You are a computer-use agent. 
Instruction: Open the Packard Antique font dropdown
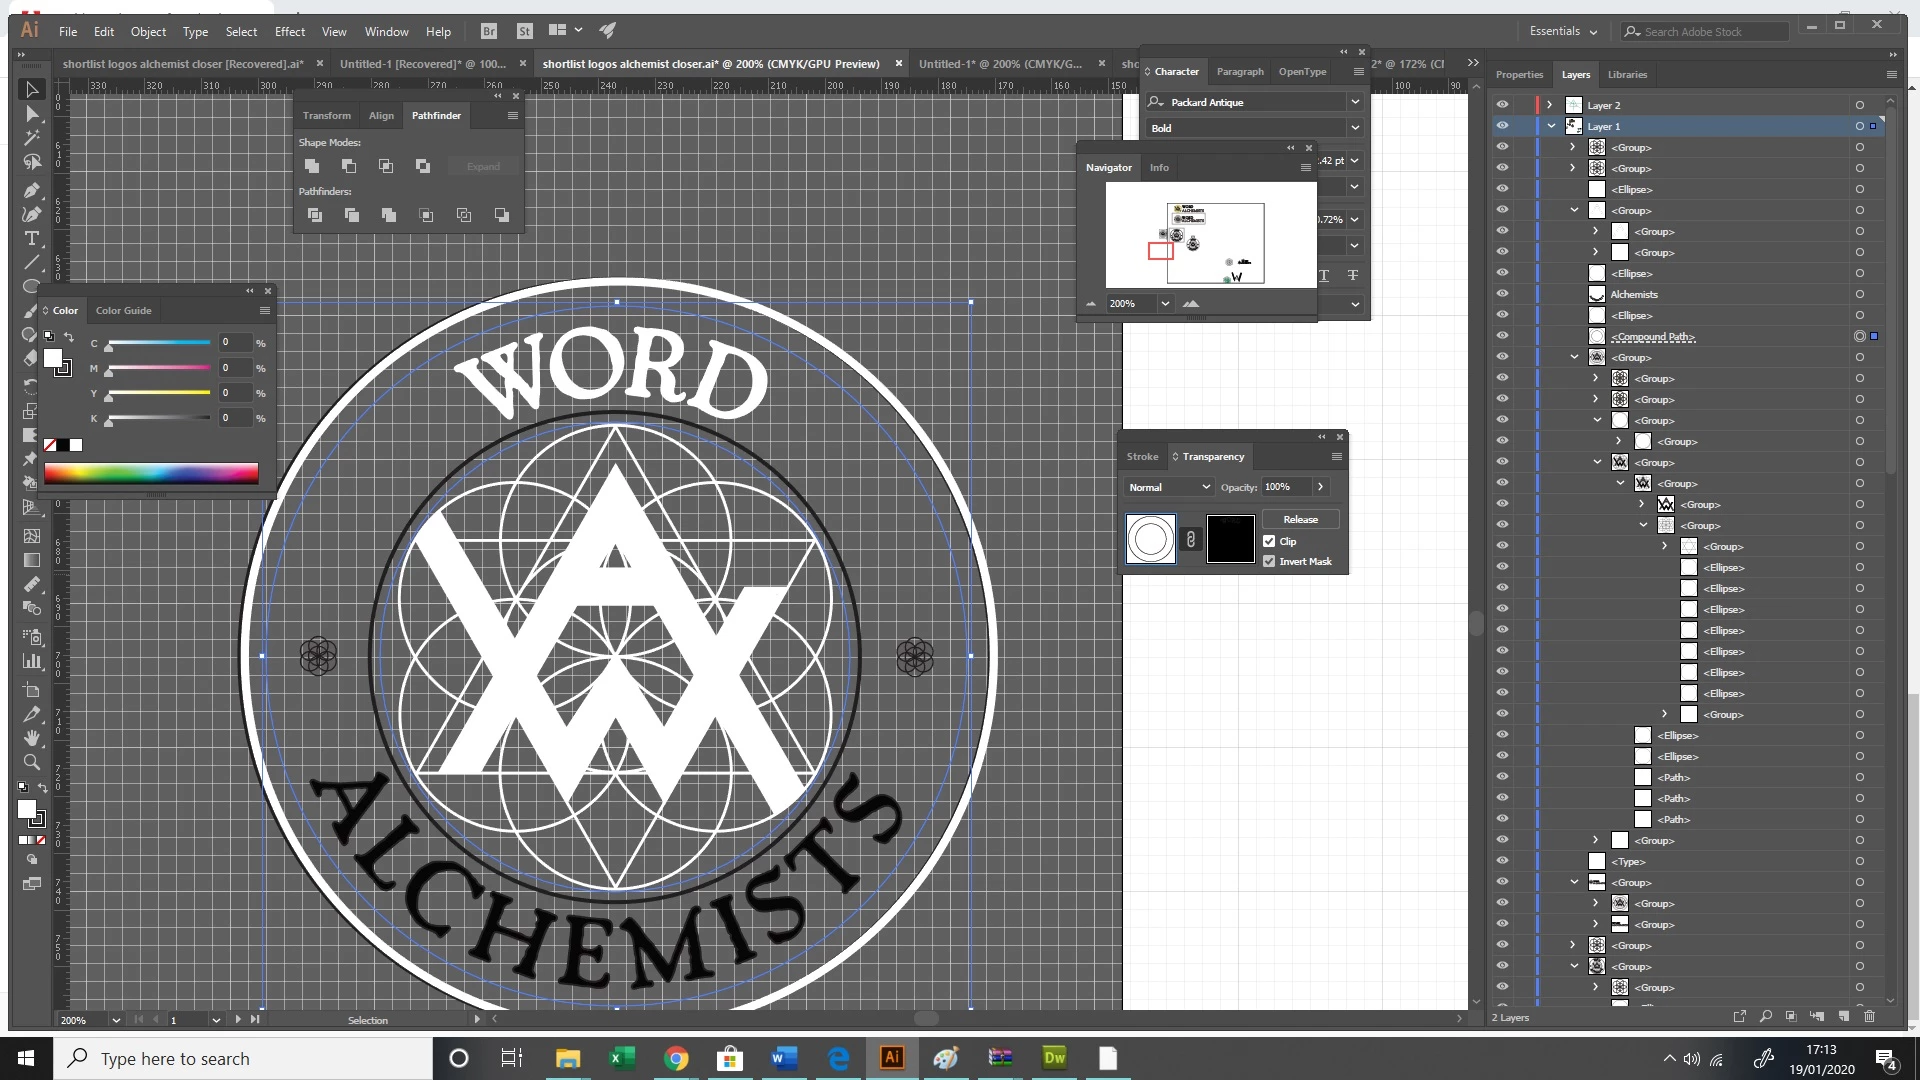click(1354, 102)
